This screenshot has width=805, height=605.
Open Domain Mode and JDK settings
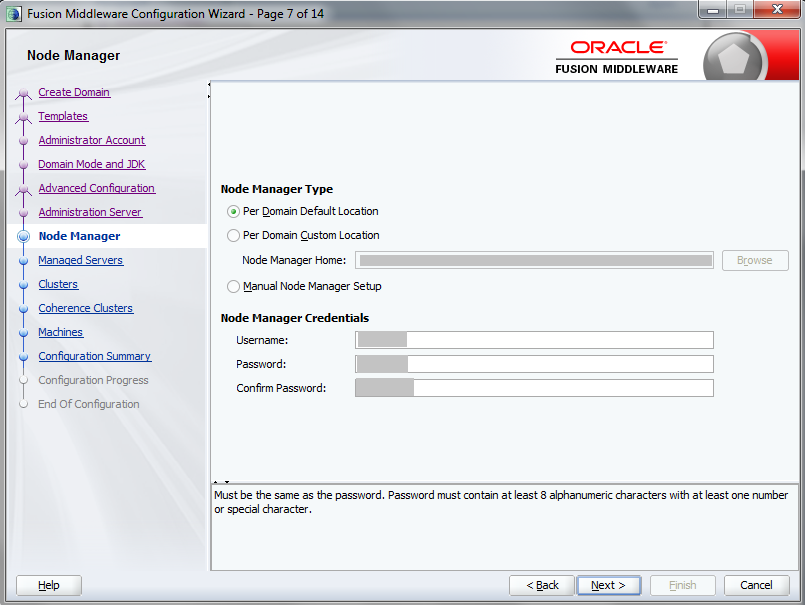tap(91, 164)
